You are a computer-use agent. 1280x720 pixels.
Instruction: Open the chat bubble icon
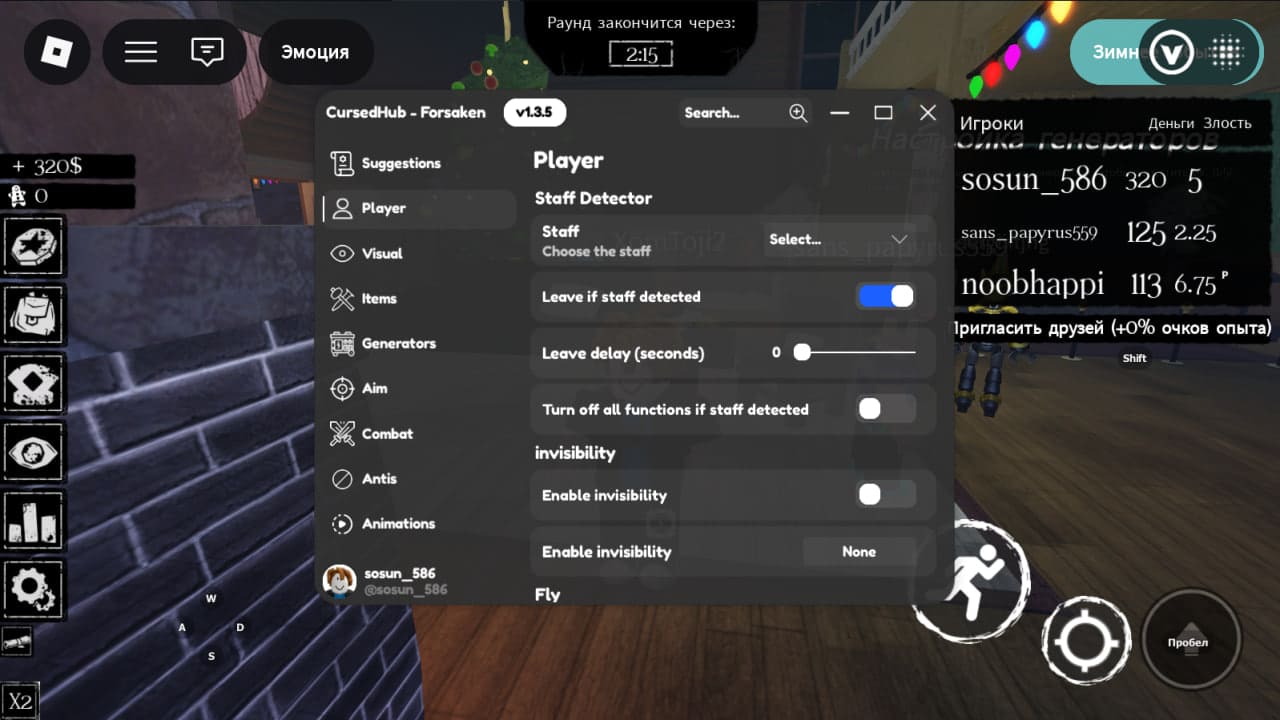(x=207, y=52)
